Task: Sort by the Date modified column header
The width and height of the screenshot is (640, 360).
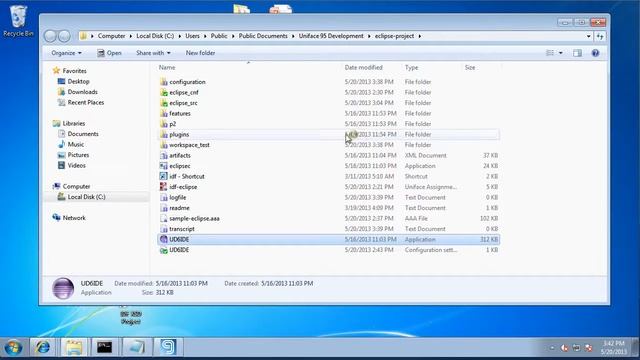Action: click(x=363, y=67)
